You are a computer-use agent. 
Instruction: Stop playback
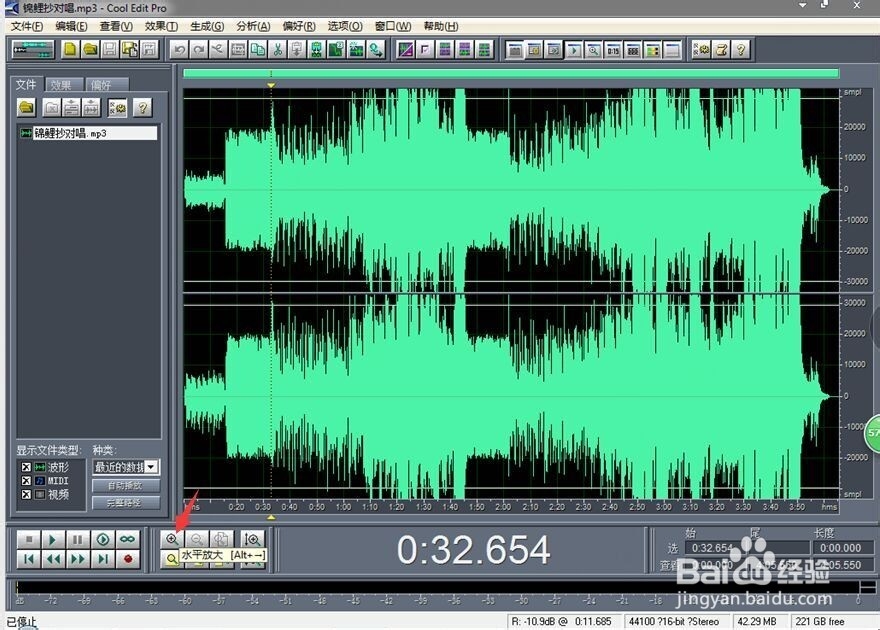(29, 539)
